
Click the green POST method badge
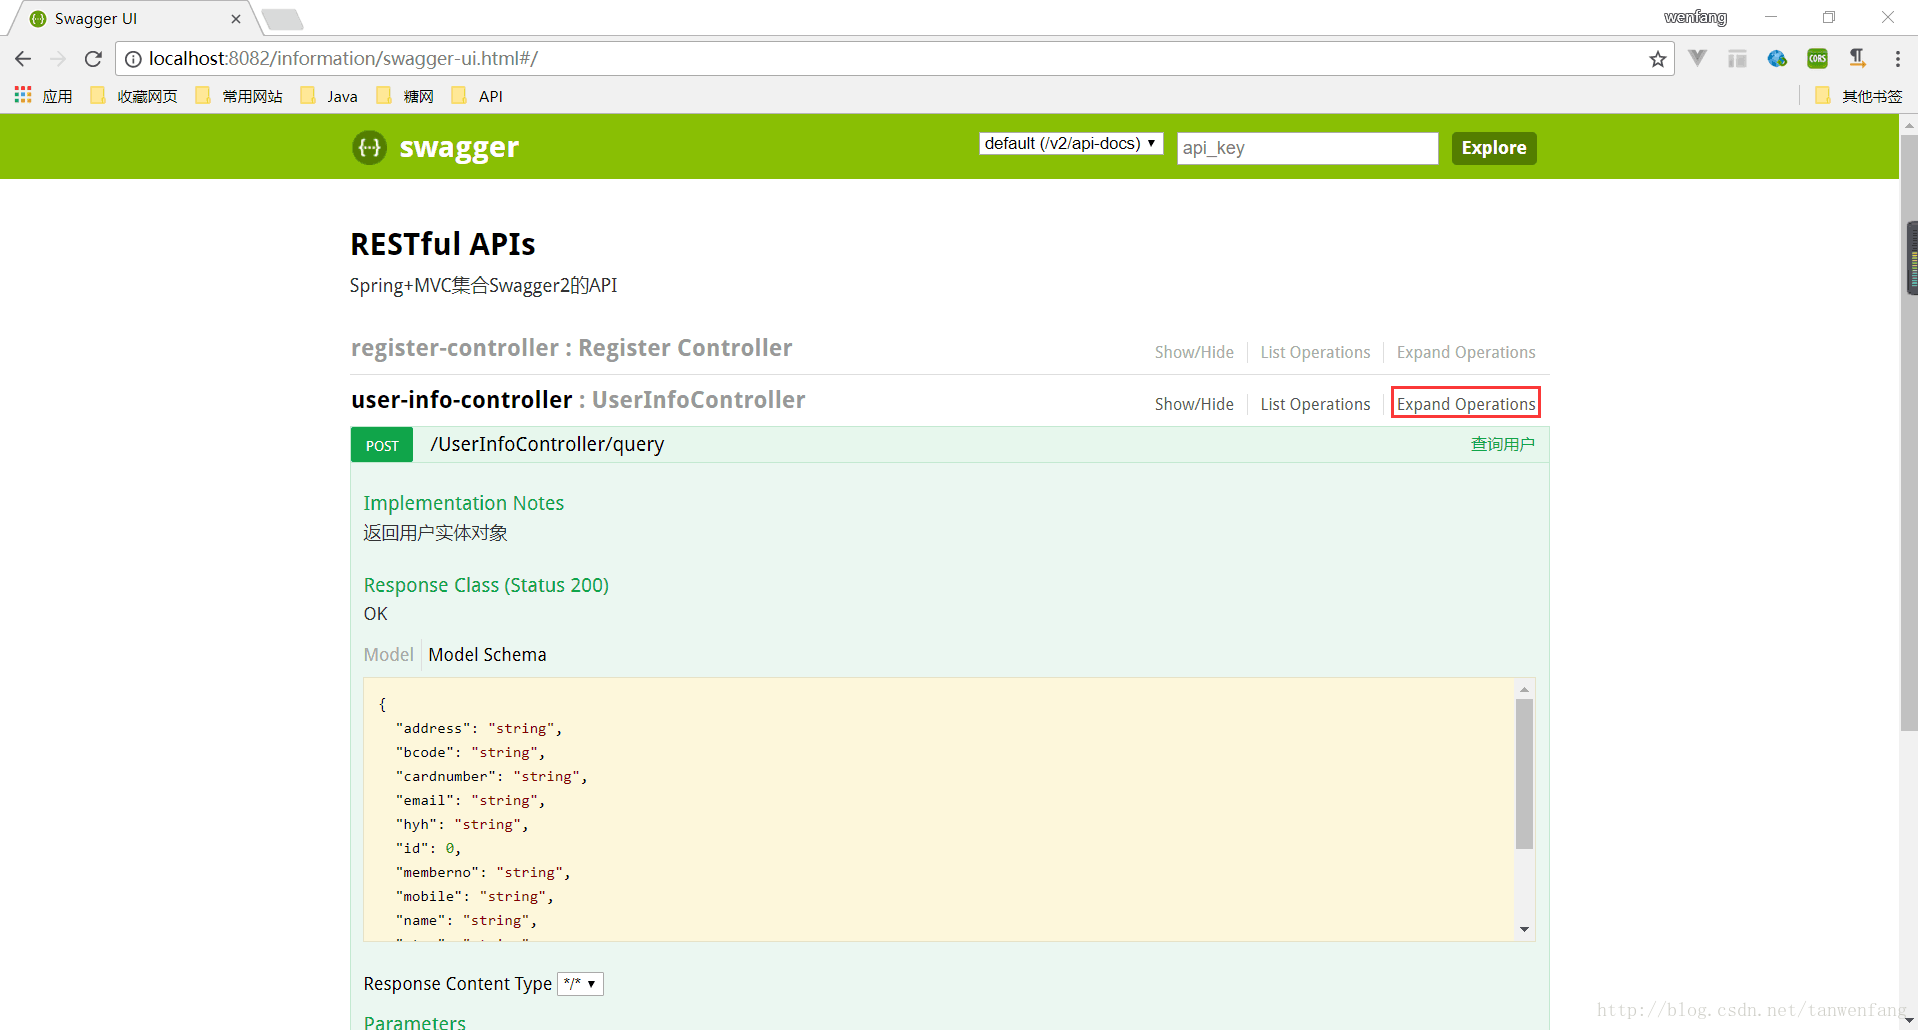tap(382, 445)
